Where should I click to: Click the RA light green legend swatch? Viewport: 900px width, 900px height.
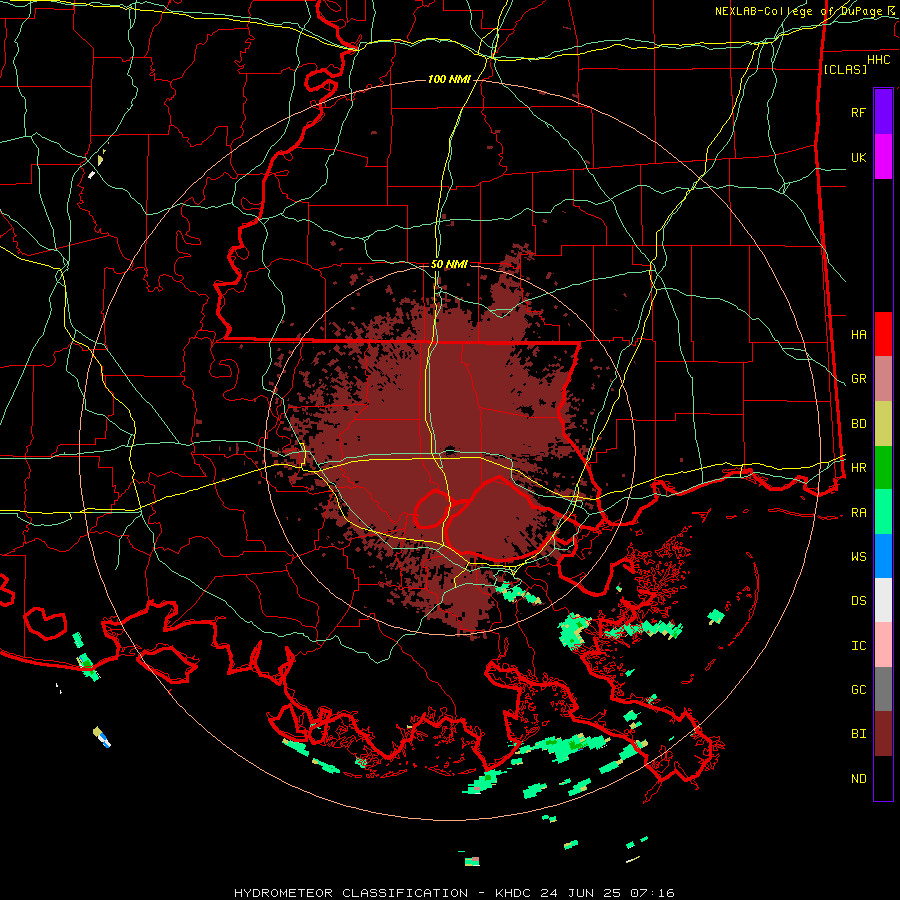pos(883,512)
